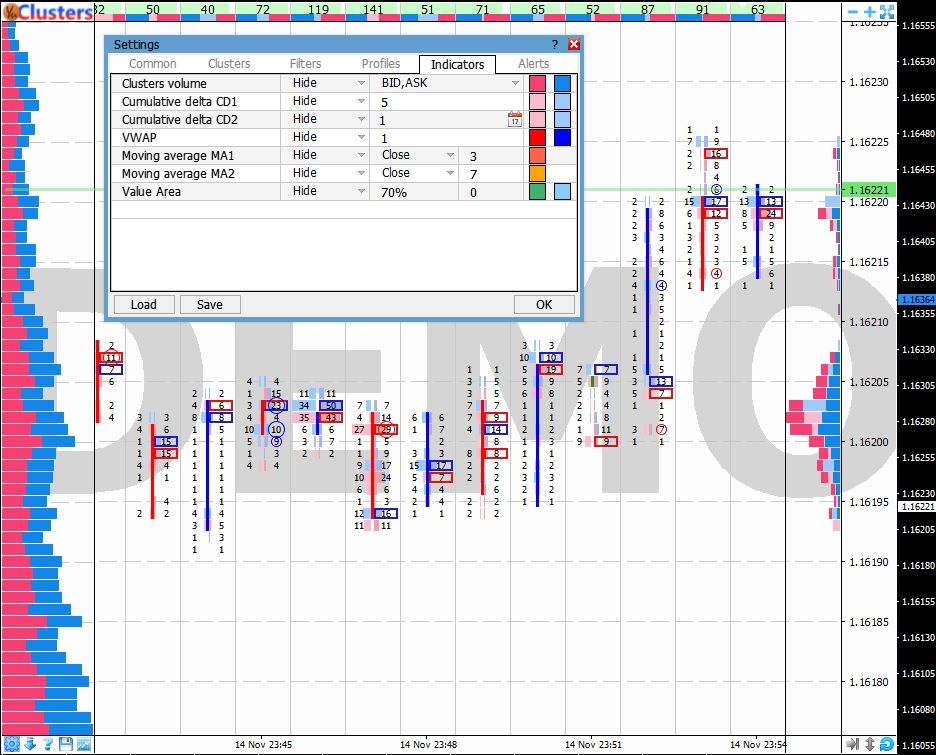Switch to the Alerts tab
The image size is (936, 755).
coord(533,64)
